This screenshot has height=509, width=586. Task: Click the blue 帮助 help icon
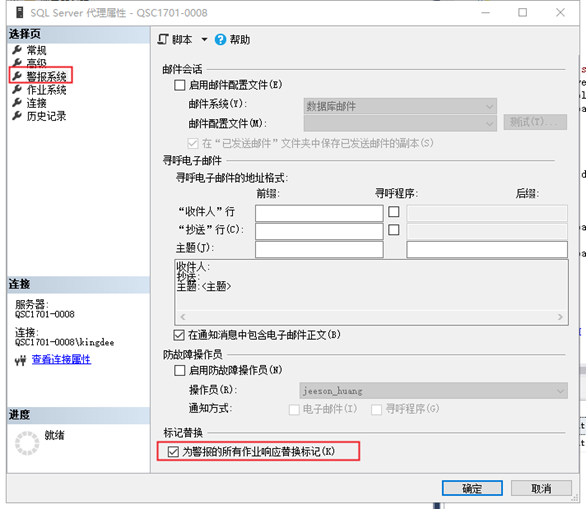220,40
